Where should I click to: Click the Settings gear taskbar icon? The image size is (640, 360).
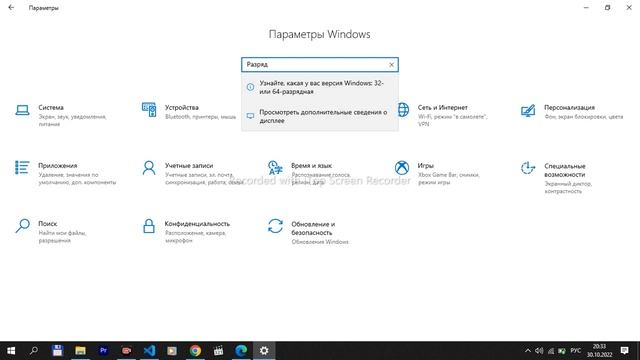(x=264, y=351)
